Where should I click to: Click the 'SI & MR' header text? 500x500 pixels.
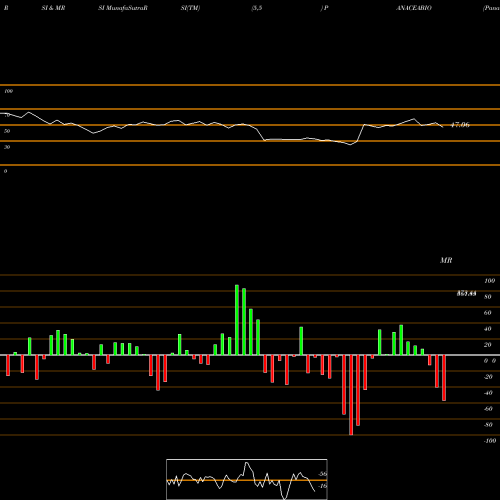(53, 8)
